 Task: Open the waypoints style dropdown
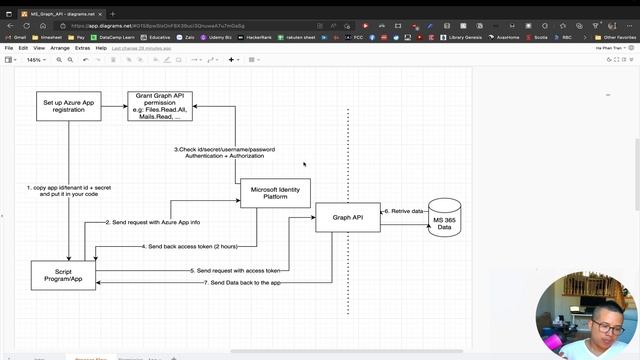(x=213, y=60)
